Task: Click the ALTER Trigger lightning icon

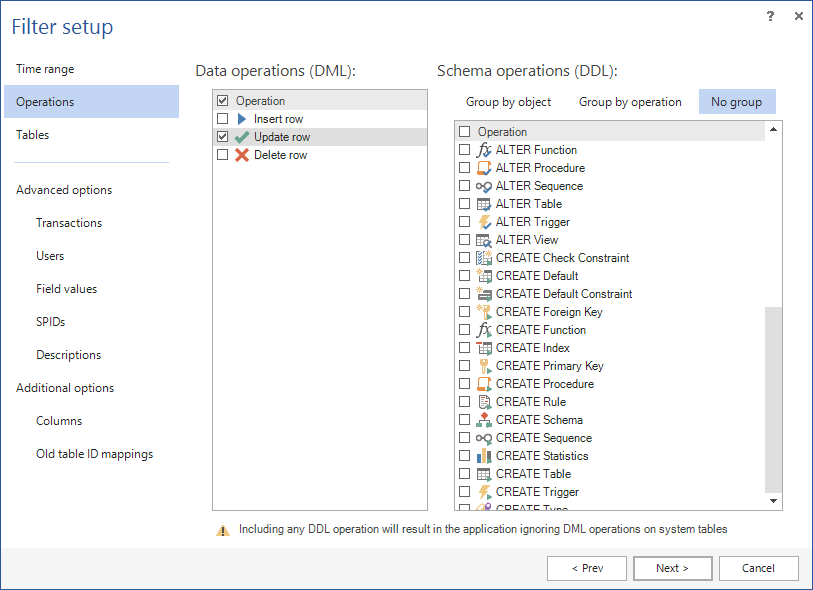Action: [484, 222]
